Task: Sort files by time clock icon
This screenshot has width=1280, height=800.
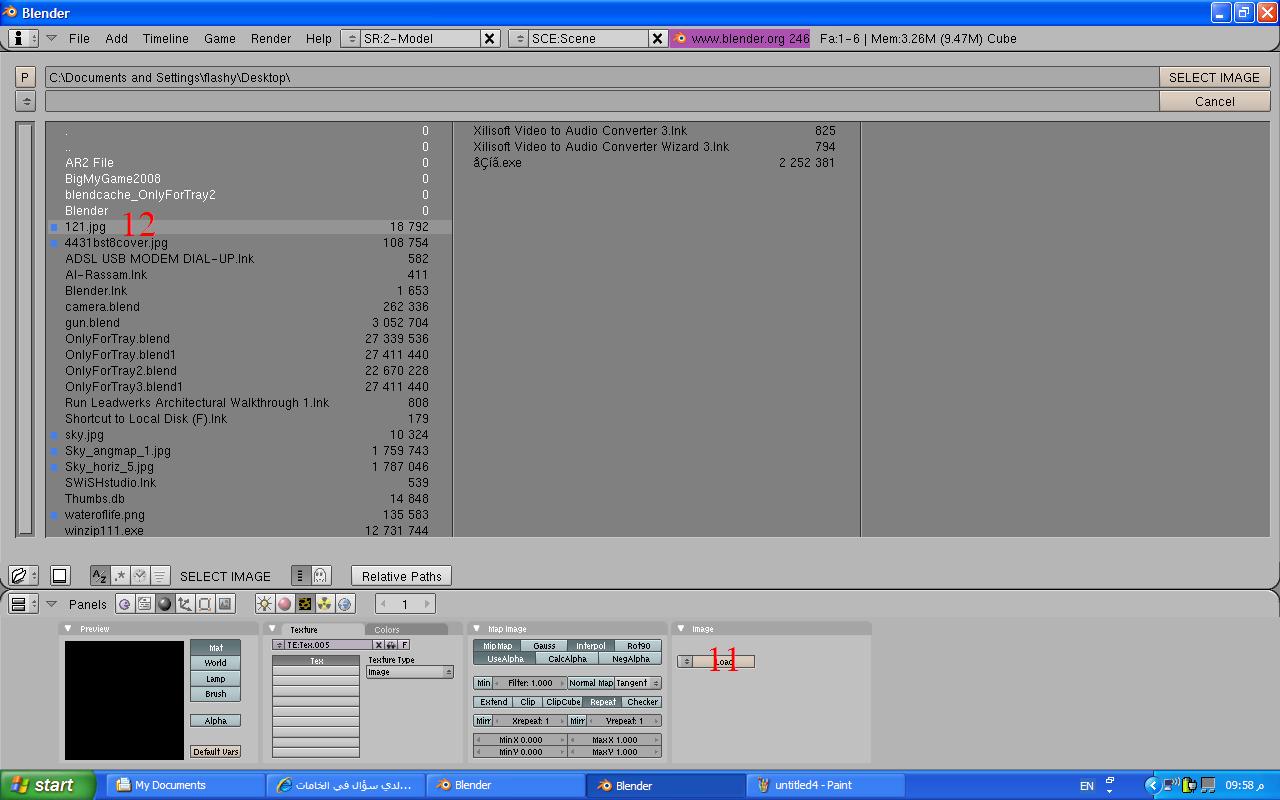Action: [x=140, y=576]
